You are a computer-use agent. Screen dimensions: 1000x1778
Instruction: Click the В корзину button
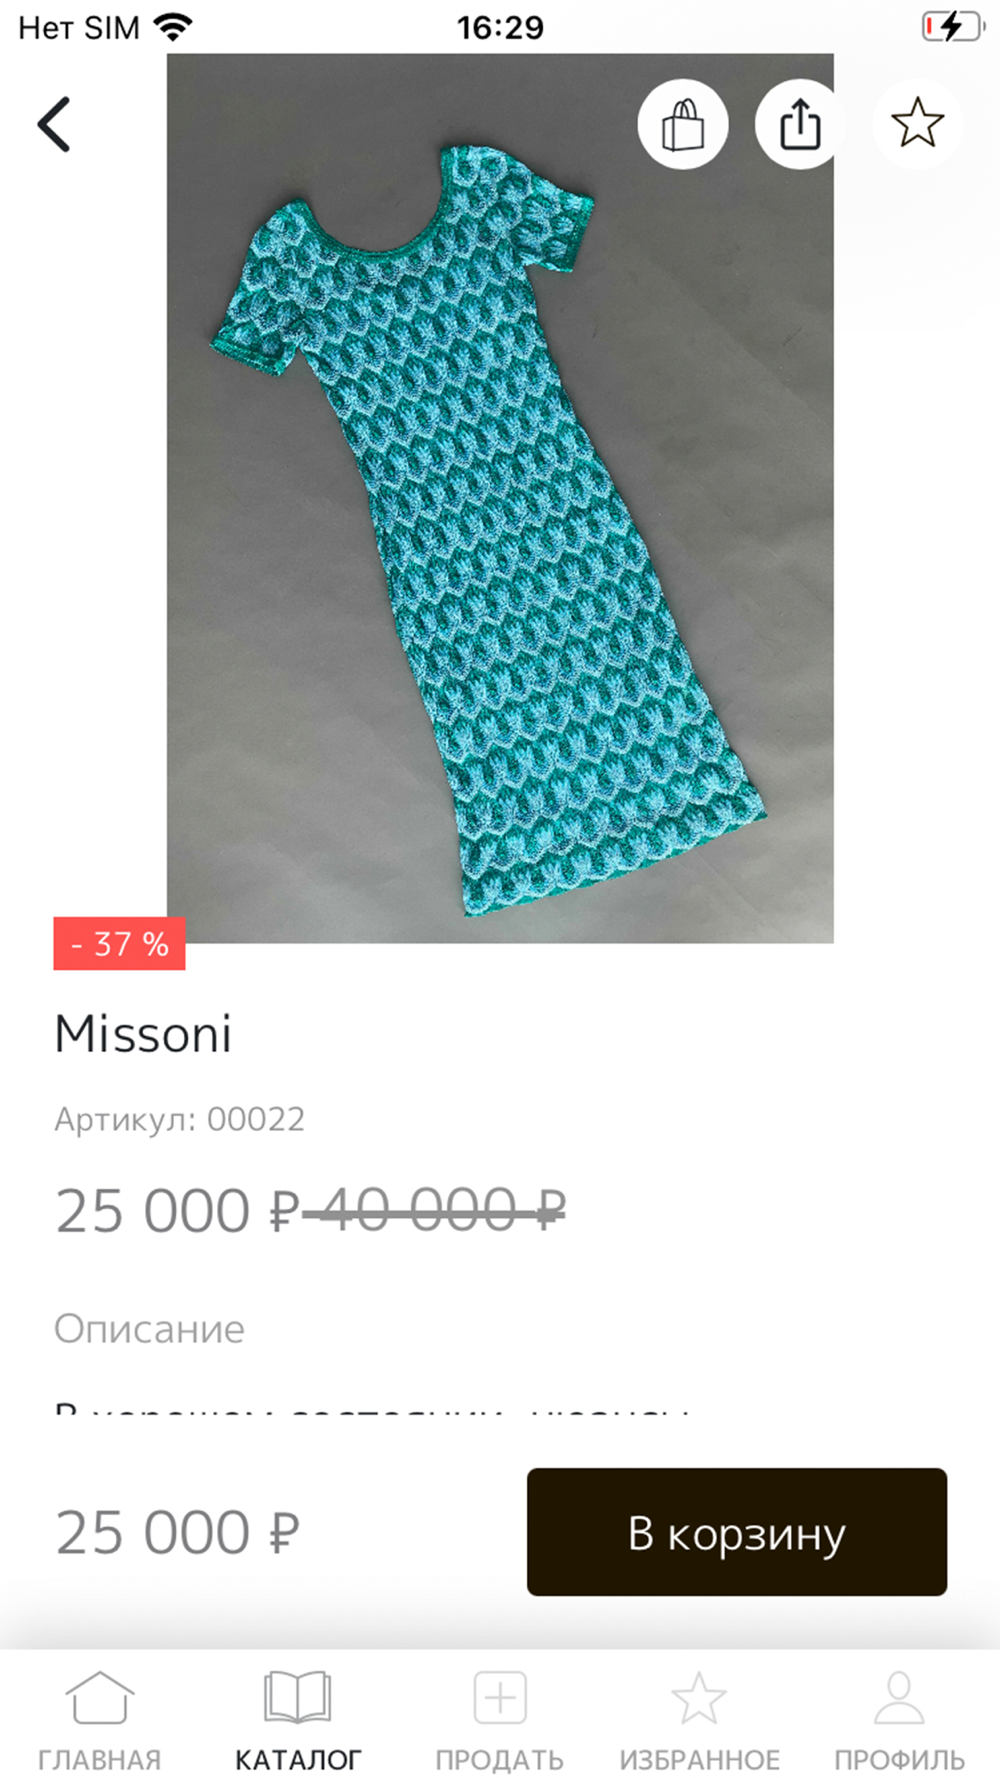[737, 1532]
